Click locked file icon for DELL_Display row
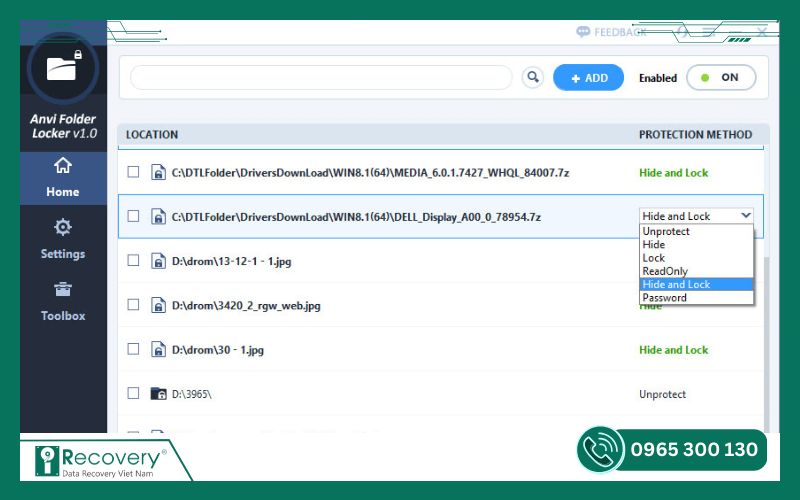 (x=158, y=217)
